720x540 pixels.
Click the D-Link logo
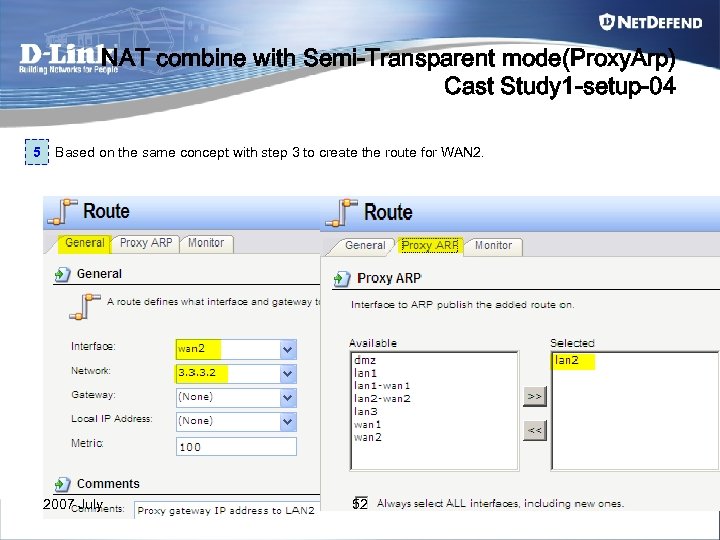pyautogui.click(x=68, y=59)
